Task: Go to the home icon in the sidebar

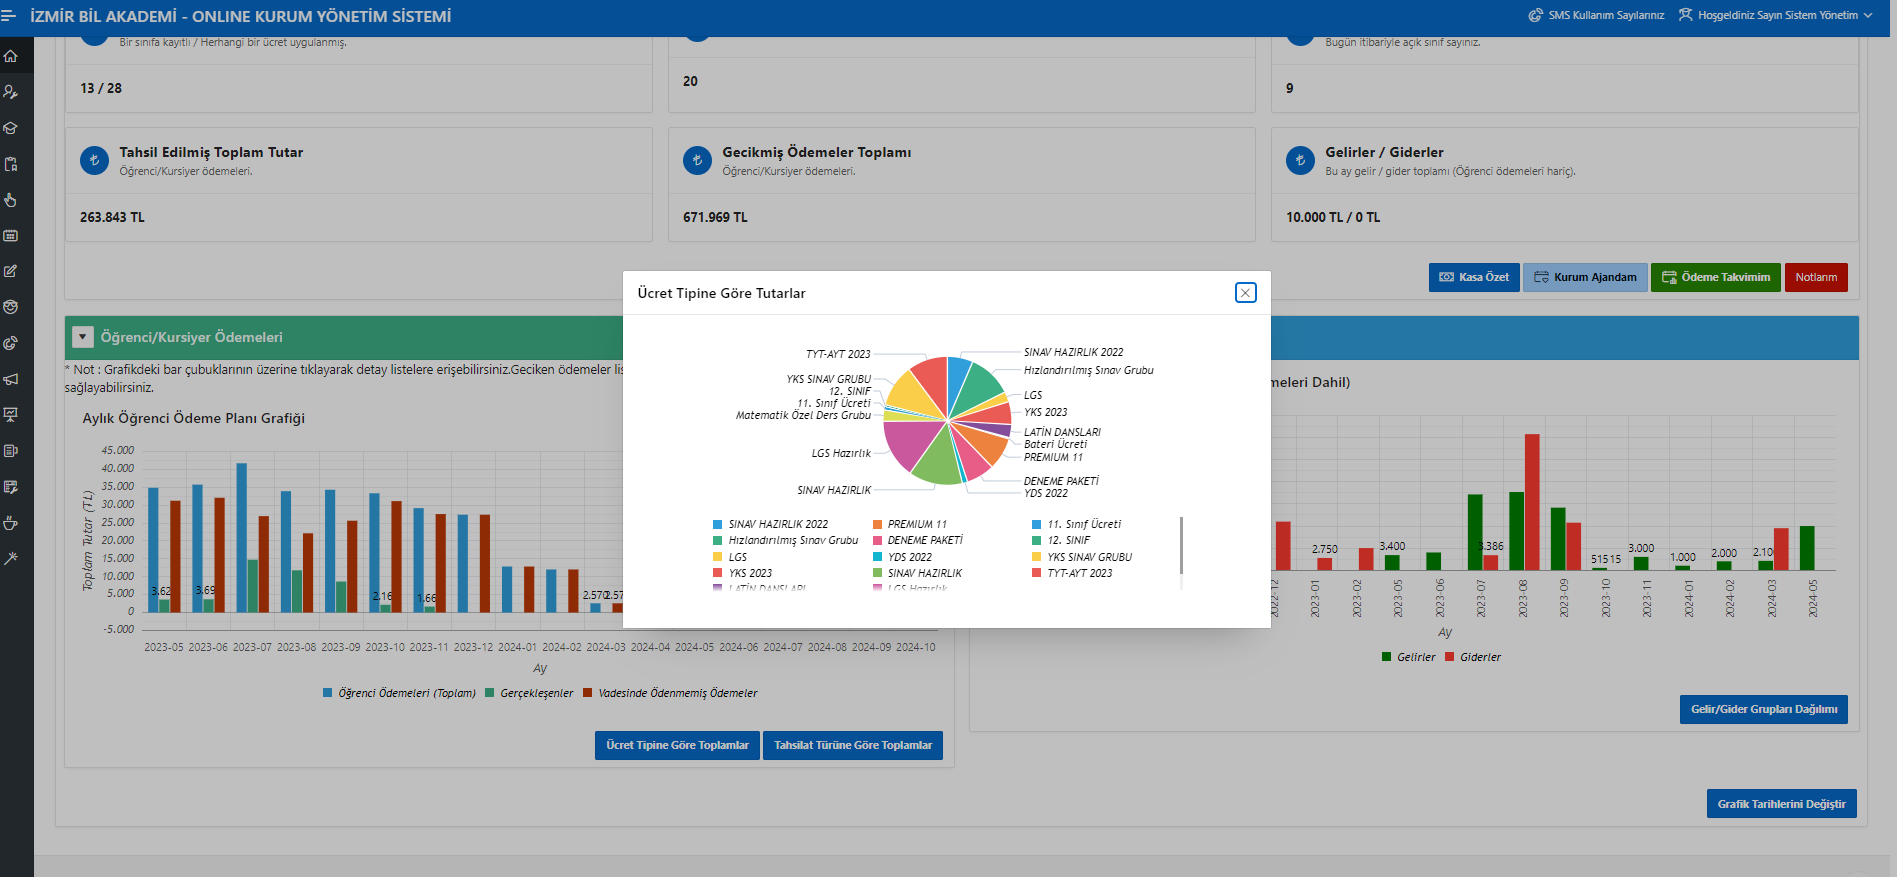Action: [11, 56]
